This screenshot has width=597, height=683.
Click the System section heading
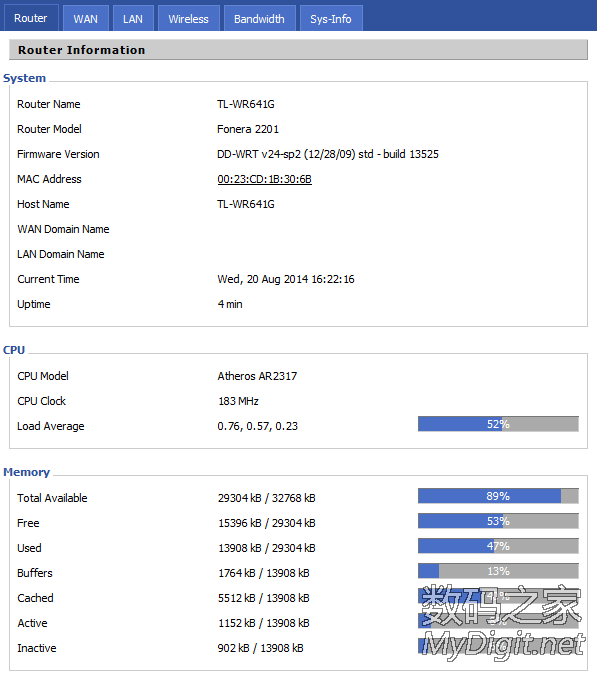click(x=24, y=78)
